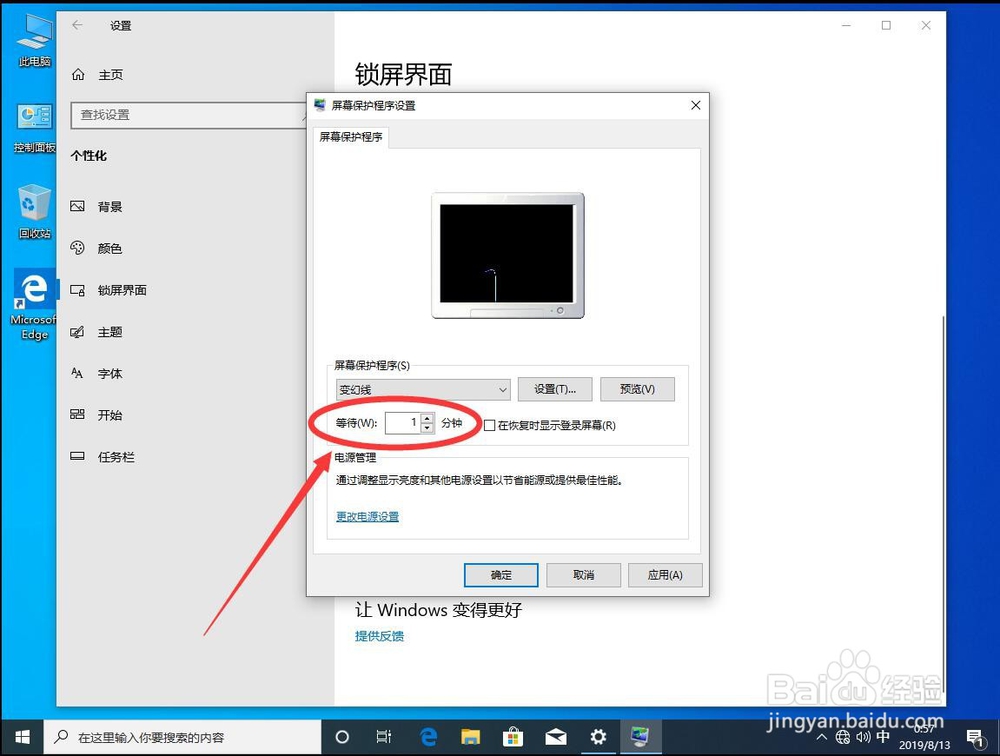Viewport: 1000px width, 756px height.
Task: Launch Microsoft Edge desktop shortcut
Action: pyautogui.click(x=34, y=305)
